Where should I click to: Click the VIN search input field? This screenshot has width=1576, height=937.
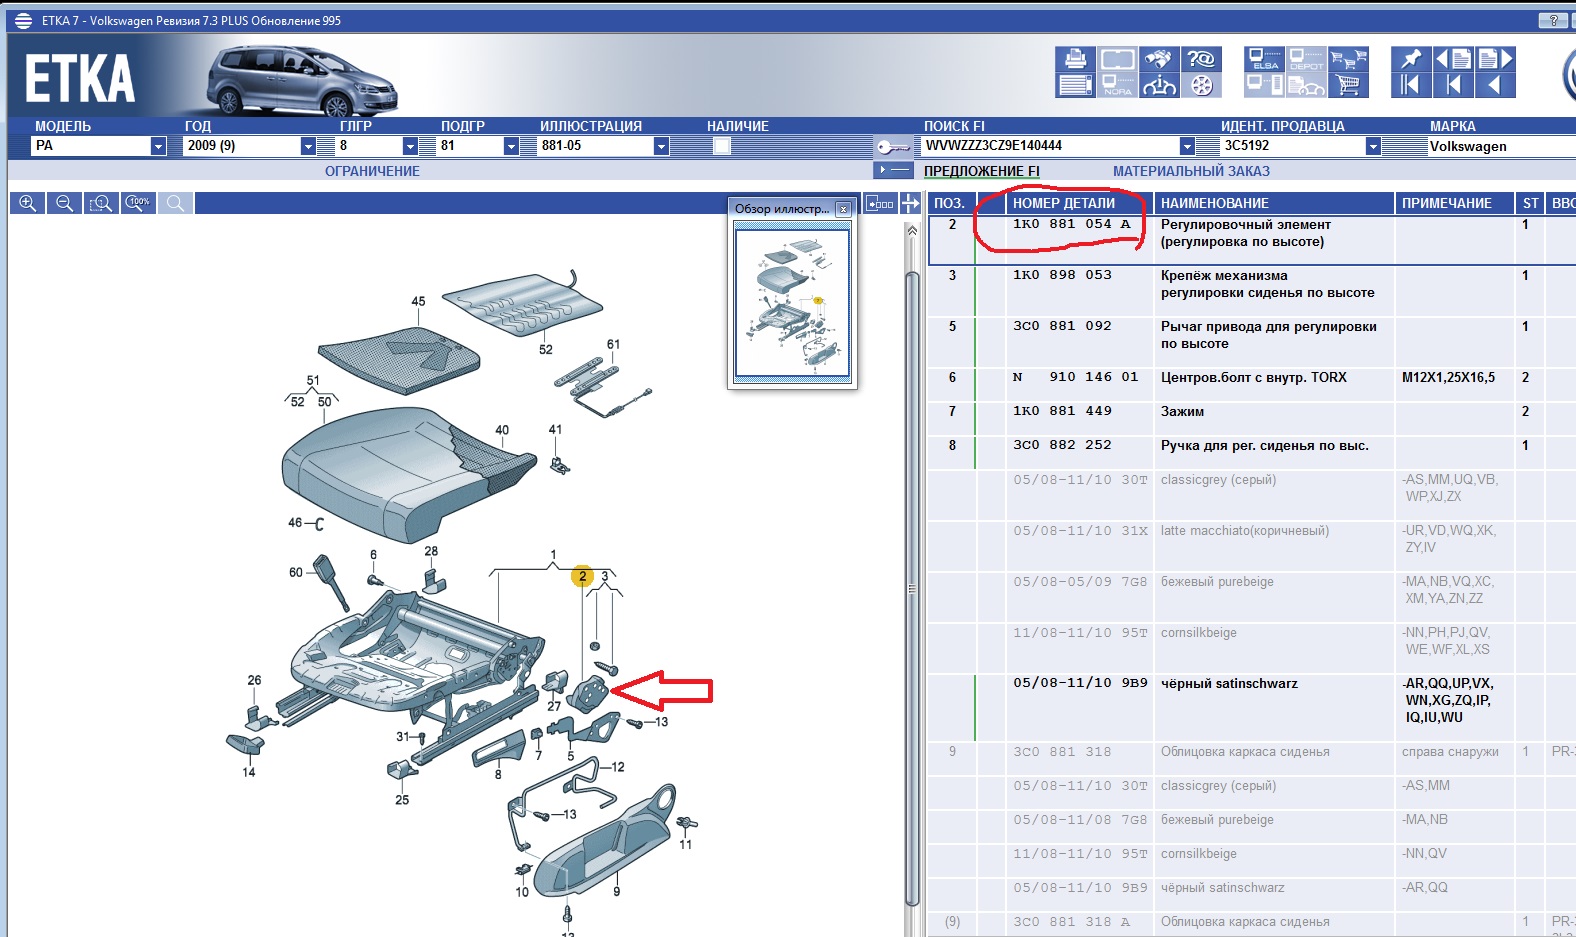pos(1048,146)
